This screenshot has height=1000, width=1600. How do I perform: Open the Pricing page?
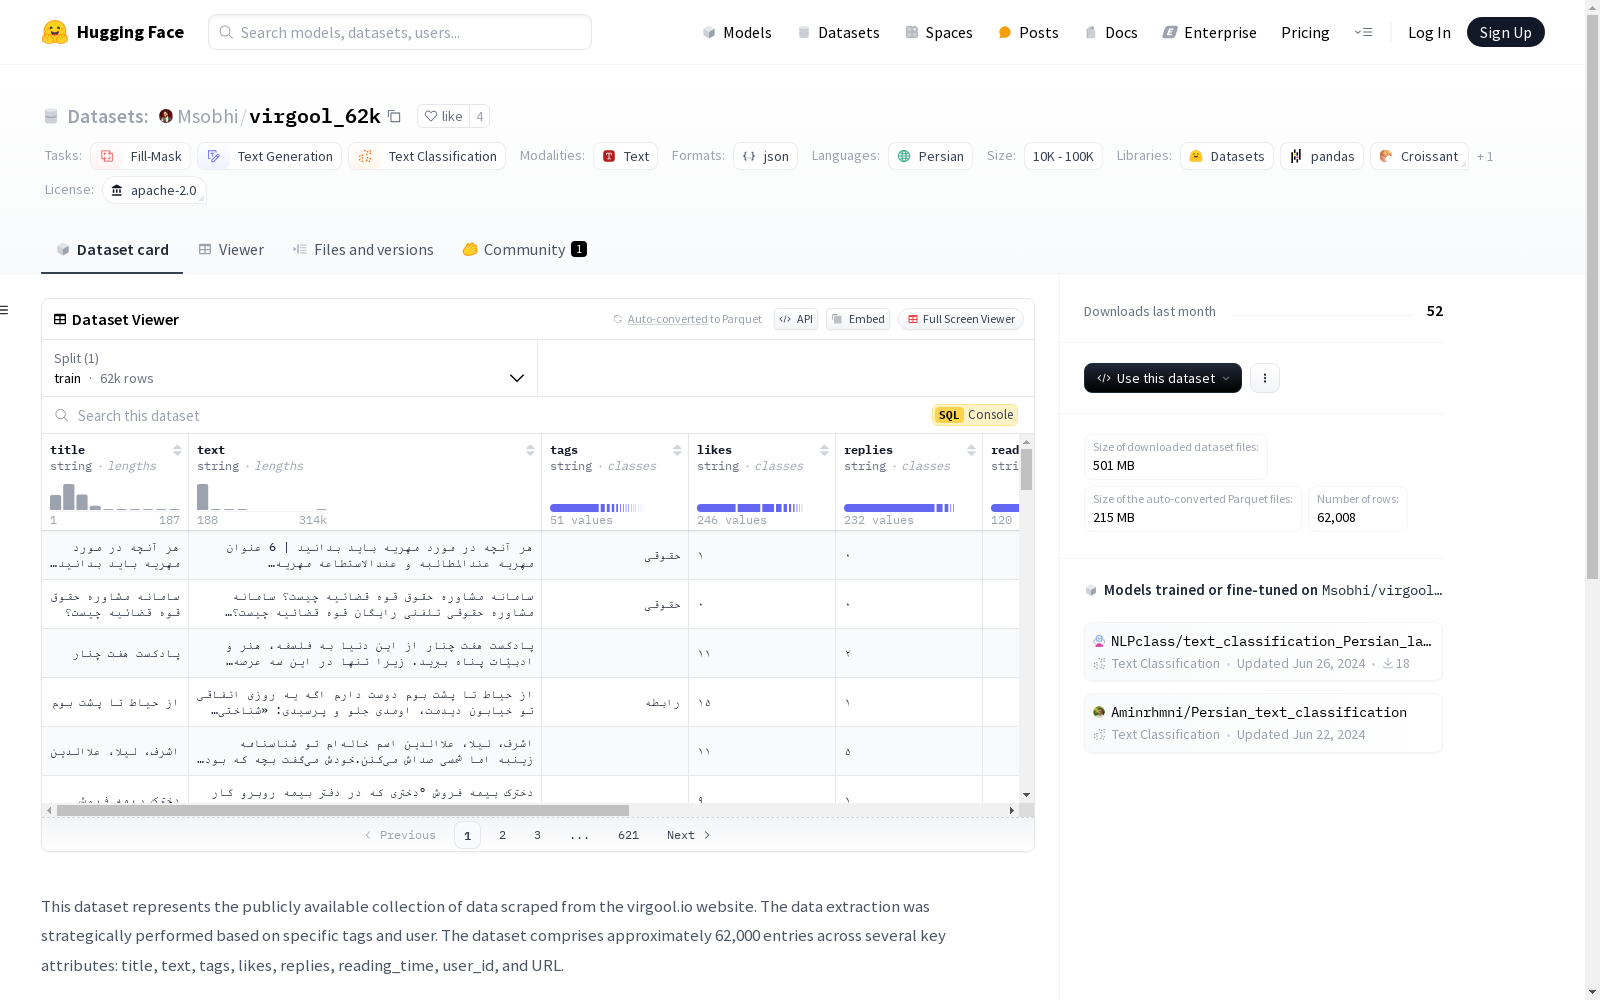pyautogui.click(x=1305, y=32)
